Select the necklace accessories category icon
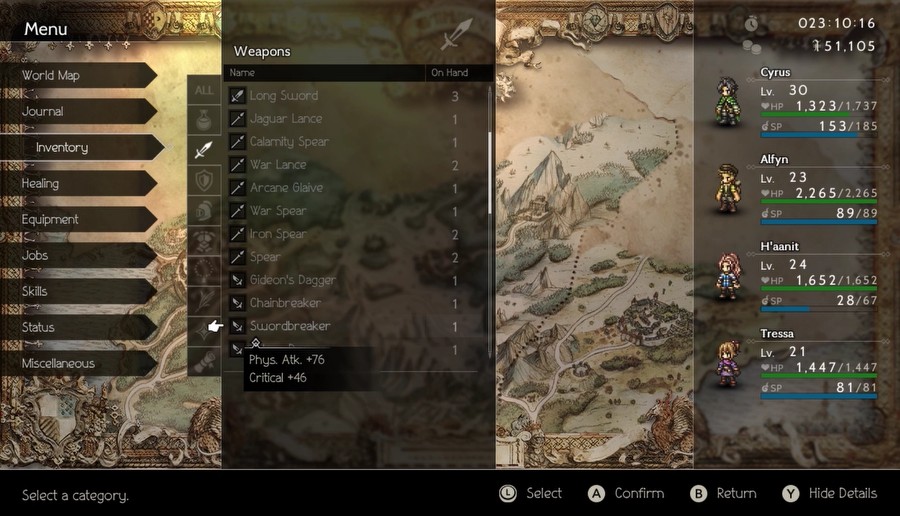The width and height of the screenshot is (900, 516). (x=204, y=270)
